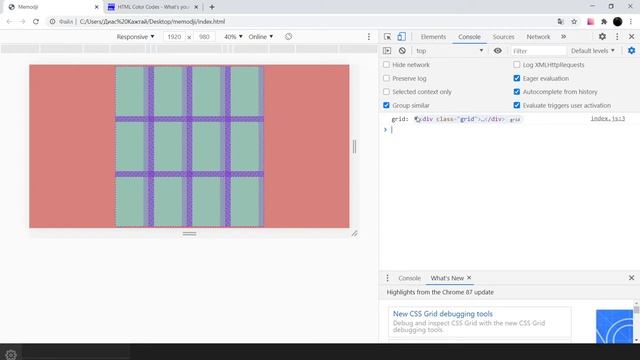Create a live expression with the eye icon
640x360 pixels.
coord(498,51)
